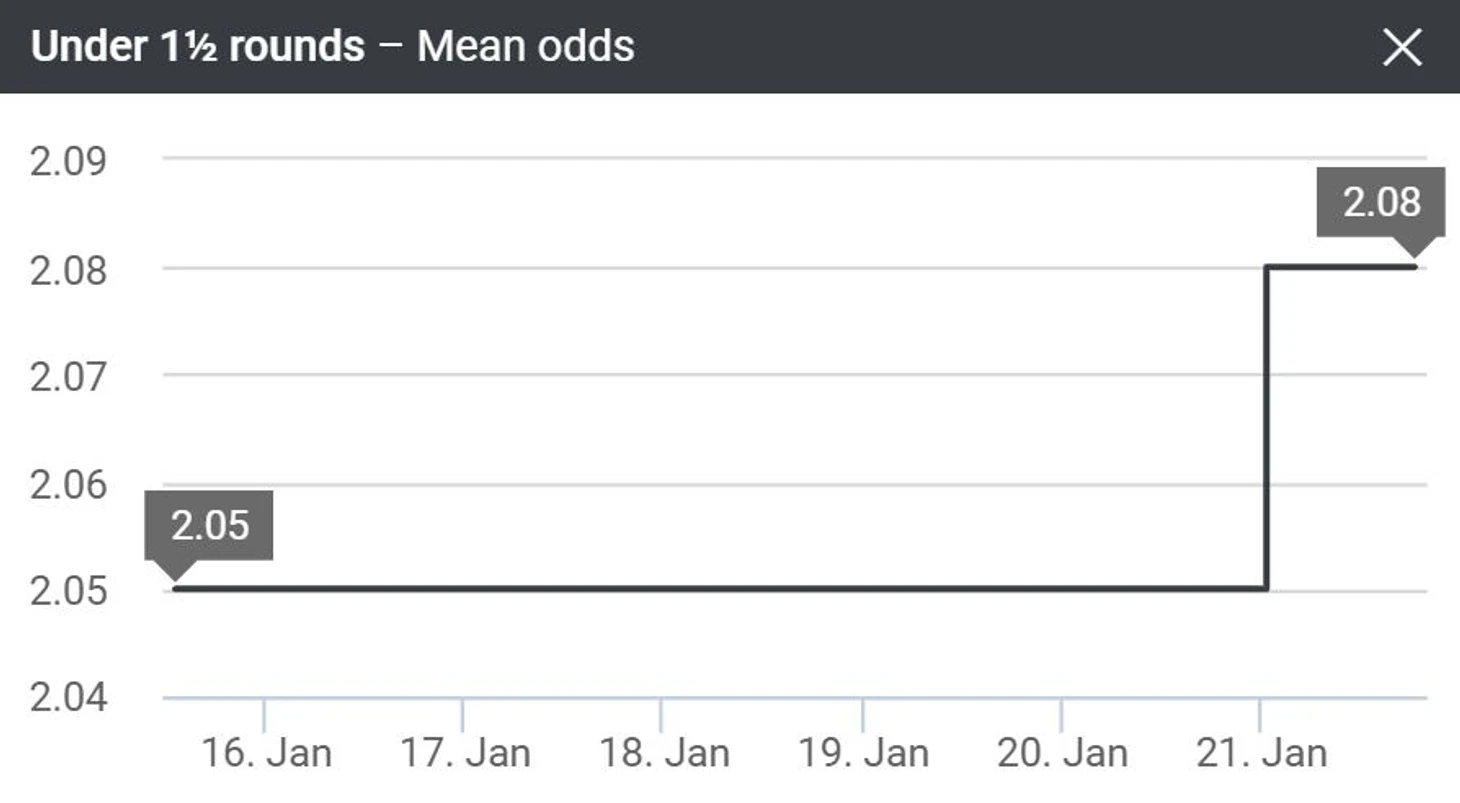Click the vertical jump in odds line
This screenshot has height=803, width=1460.
(1268, 427)
